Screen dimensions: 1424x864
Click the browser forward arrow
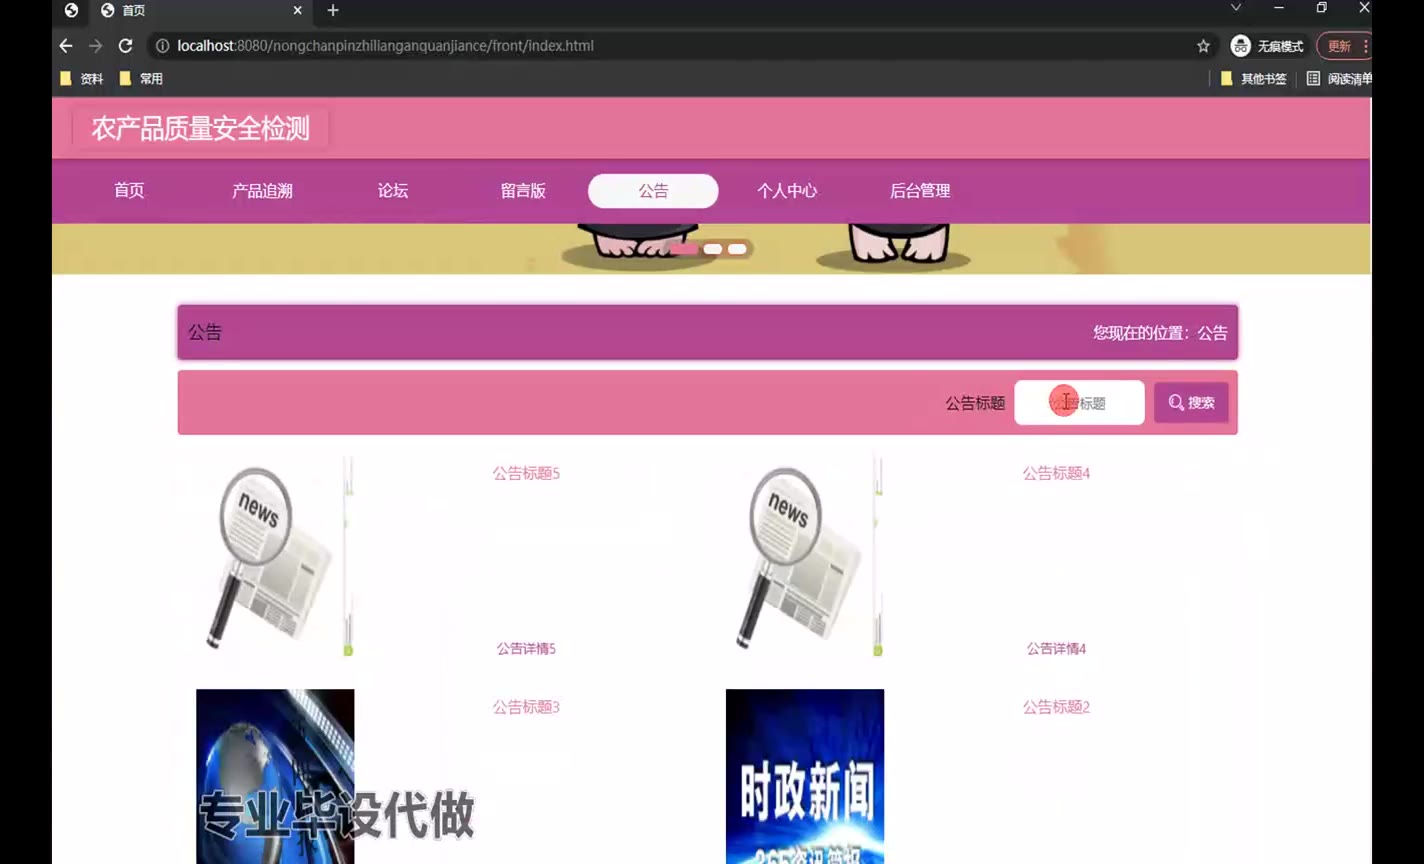click(x=95, y=46)
